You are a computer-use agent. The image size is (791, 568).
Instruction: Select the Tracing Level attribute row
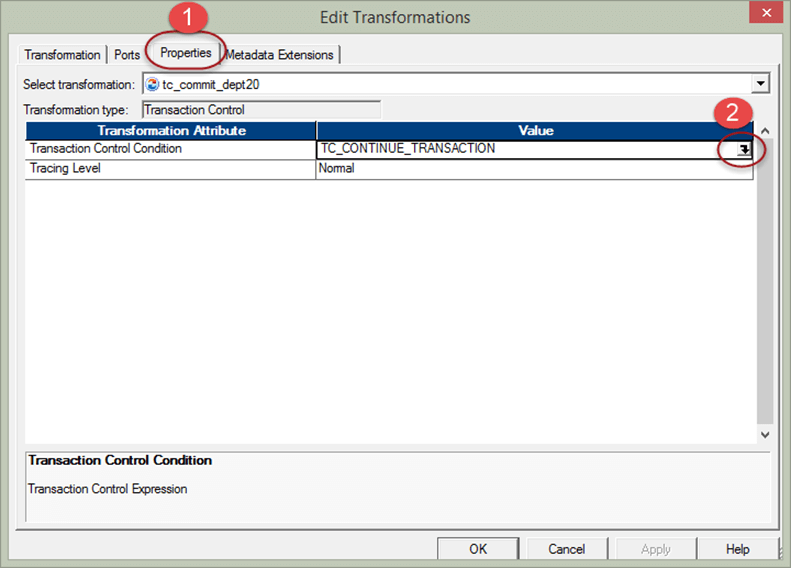pyautogui.click(x=170, y=169)
